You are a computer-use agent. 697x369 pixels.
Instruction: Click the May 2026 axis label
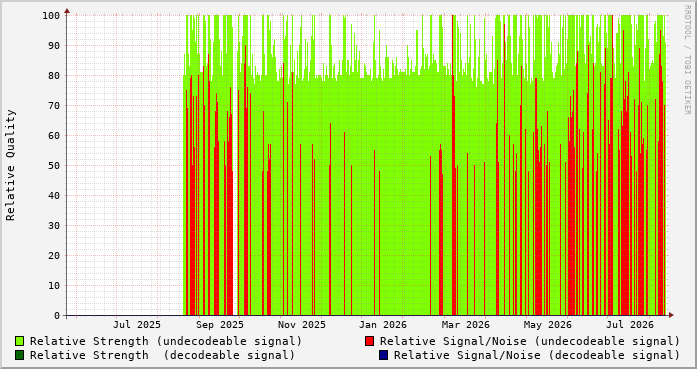548,325
